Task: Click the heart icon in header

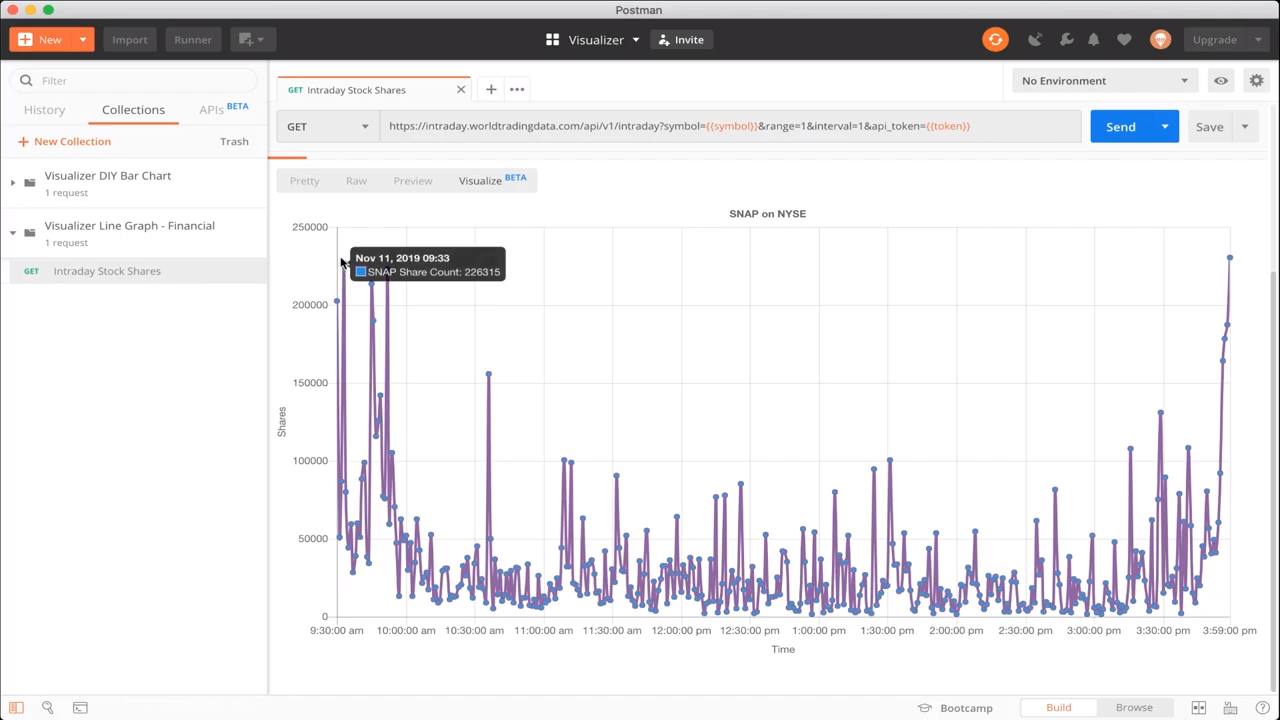Action: 1124,40
